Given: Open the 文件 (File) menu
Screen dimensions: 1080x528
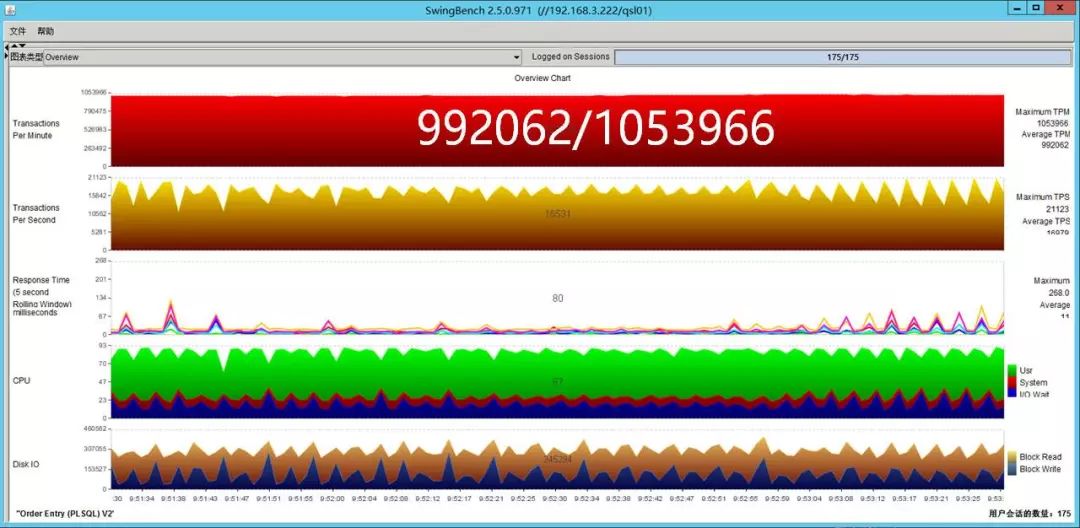Looking at the screenshot, I should 17,31.
